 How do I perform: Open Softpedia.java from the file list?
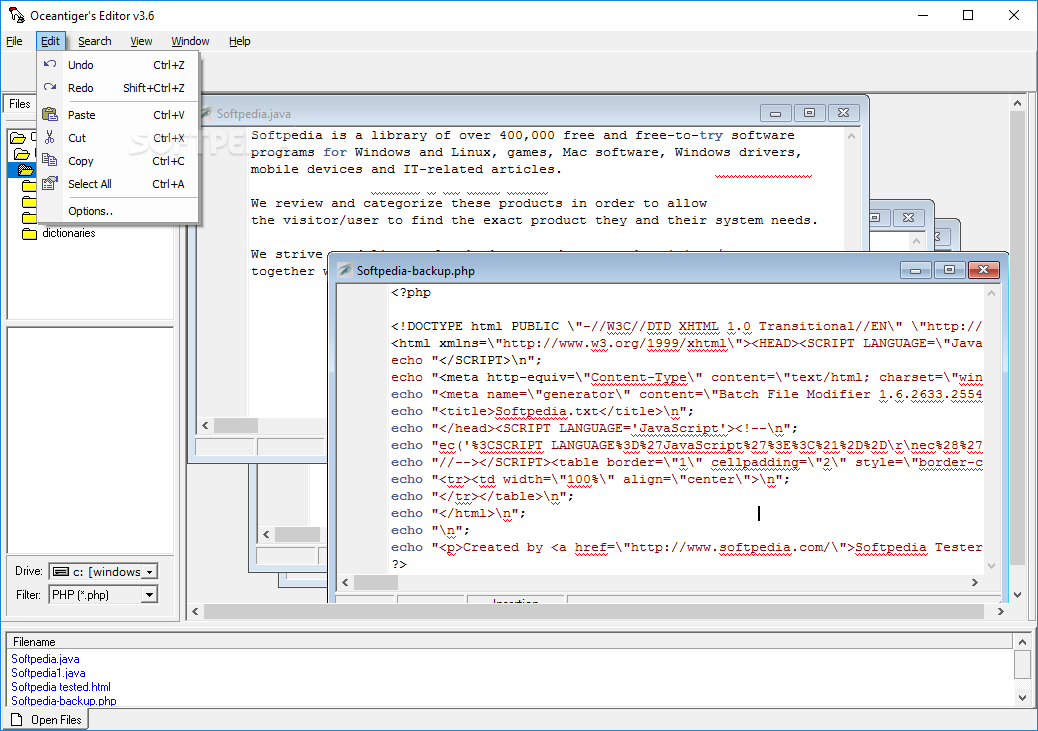(x=45, y=659)
